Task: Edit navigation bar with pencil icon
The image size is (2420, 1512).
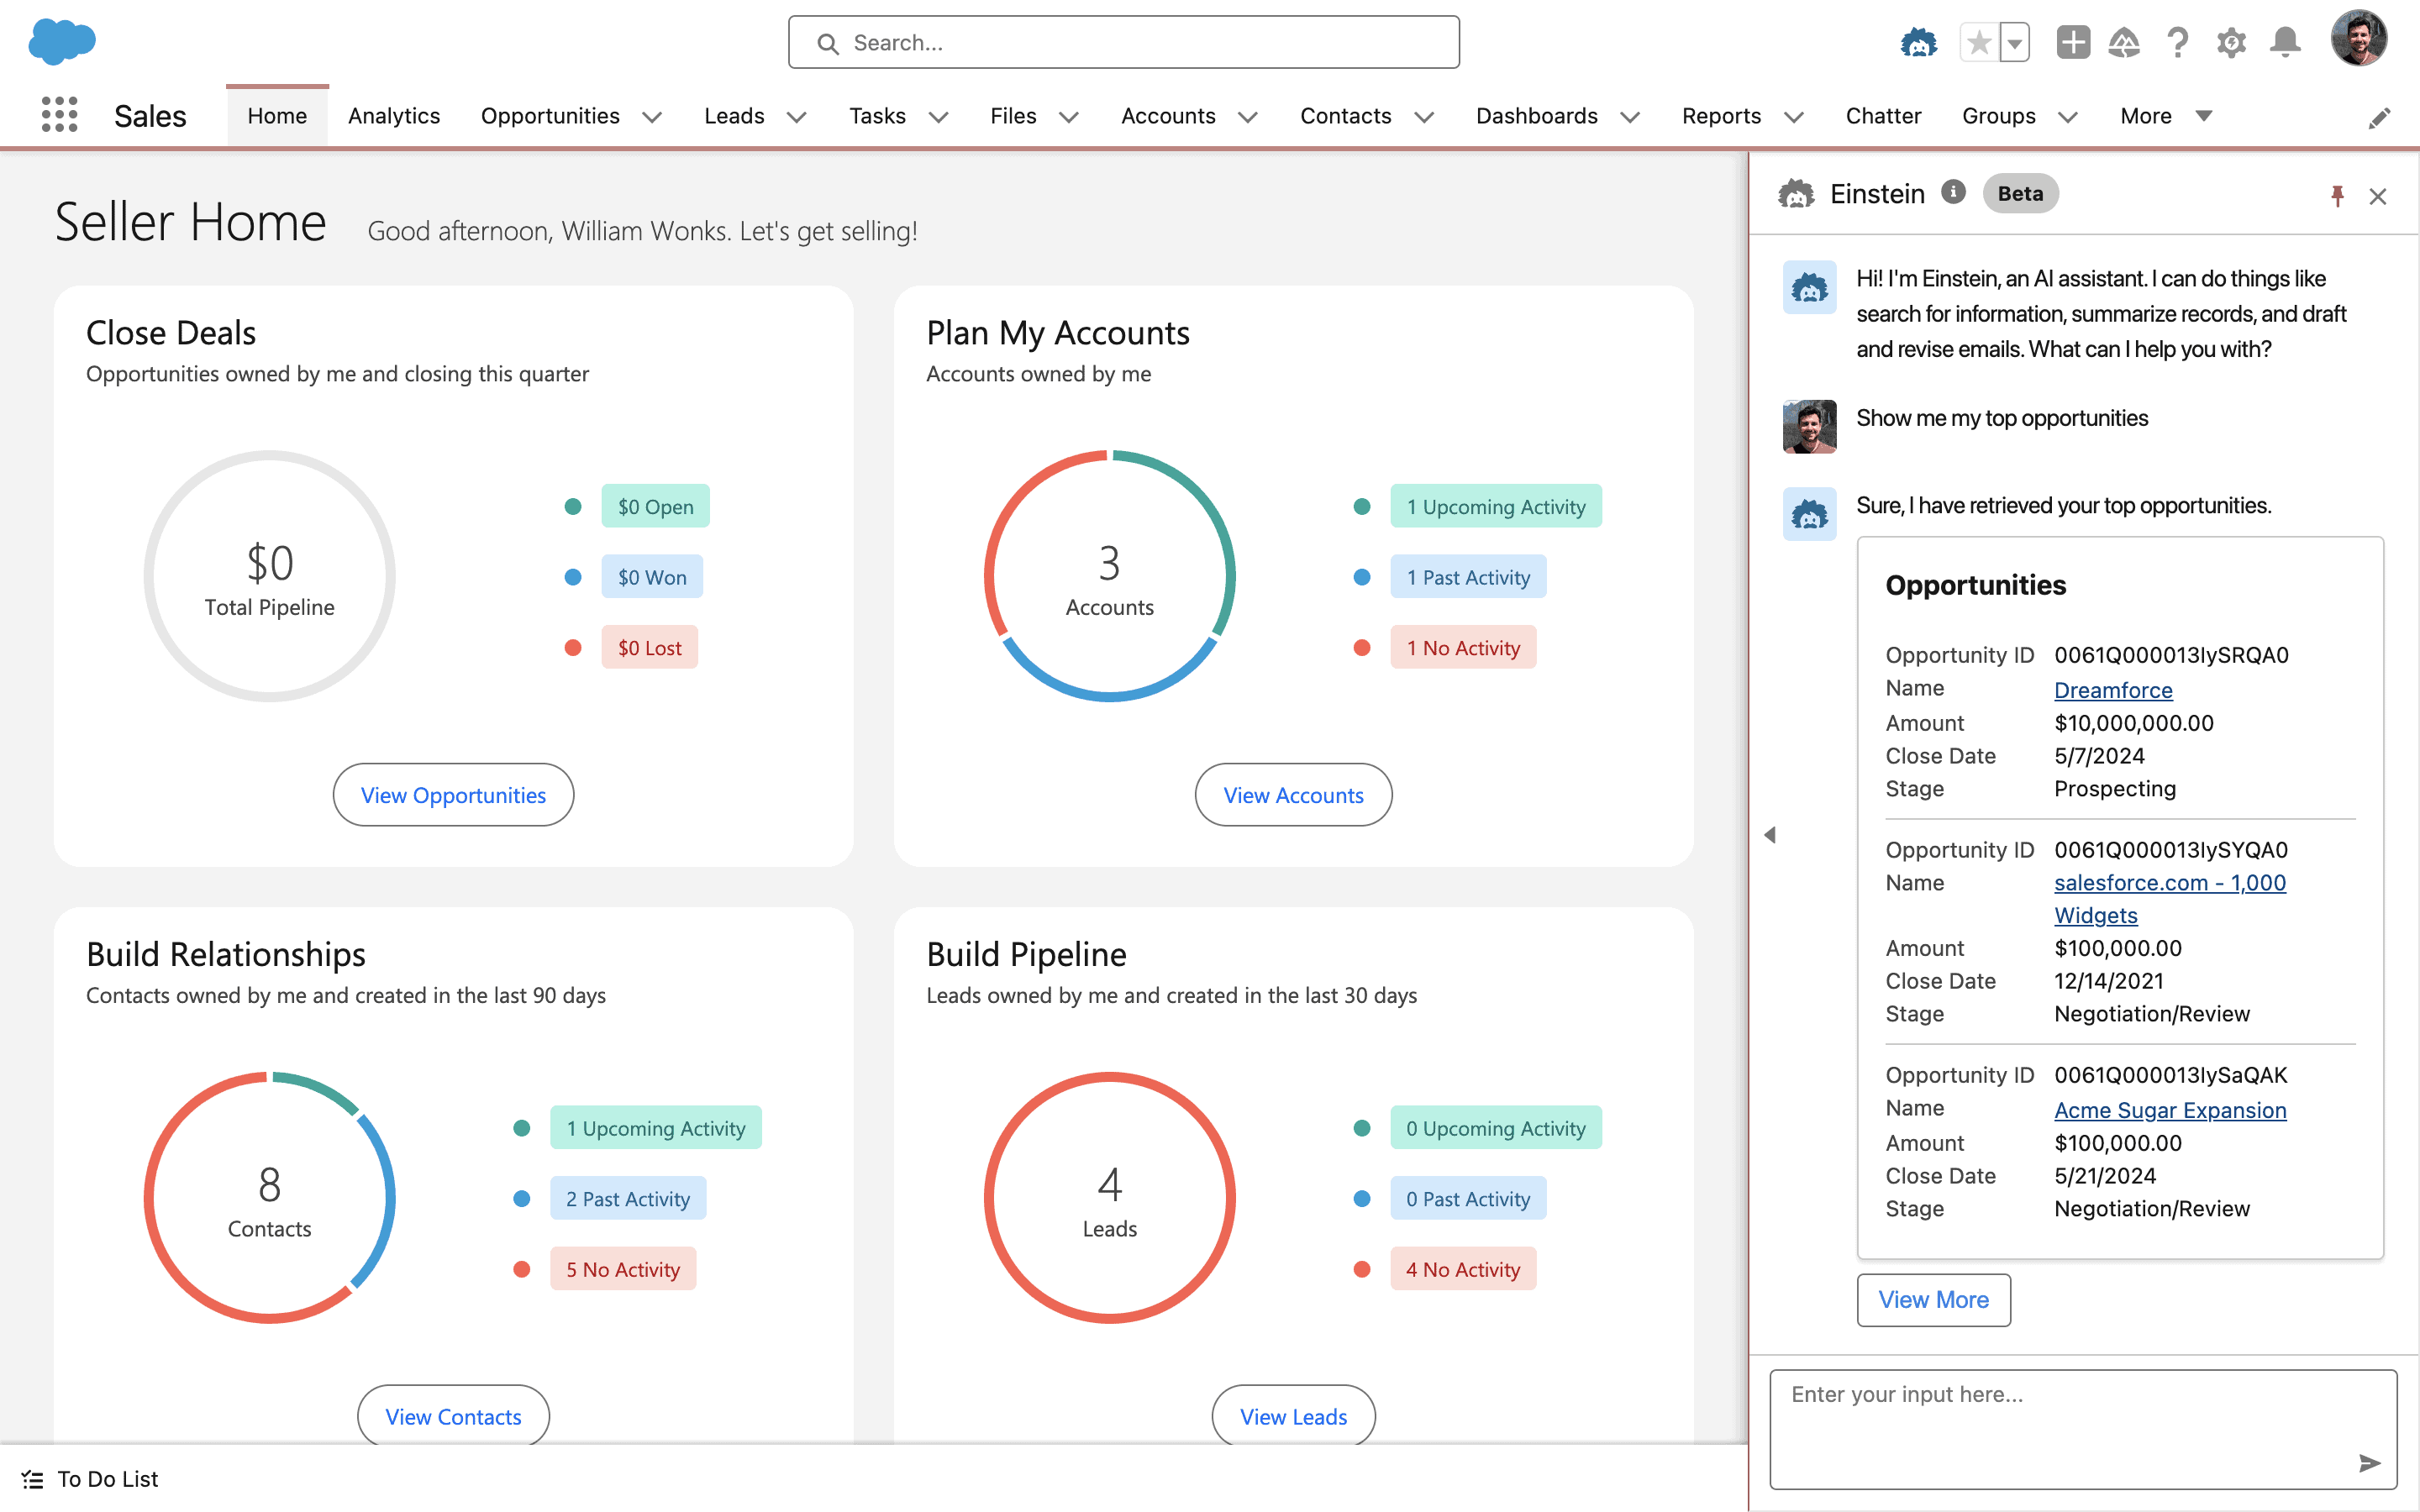Action: click(x=2379, y=118)
